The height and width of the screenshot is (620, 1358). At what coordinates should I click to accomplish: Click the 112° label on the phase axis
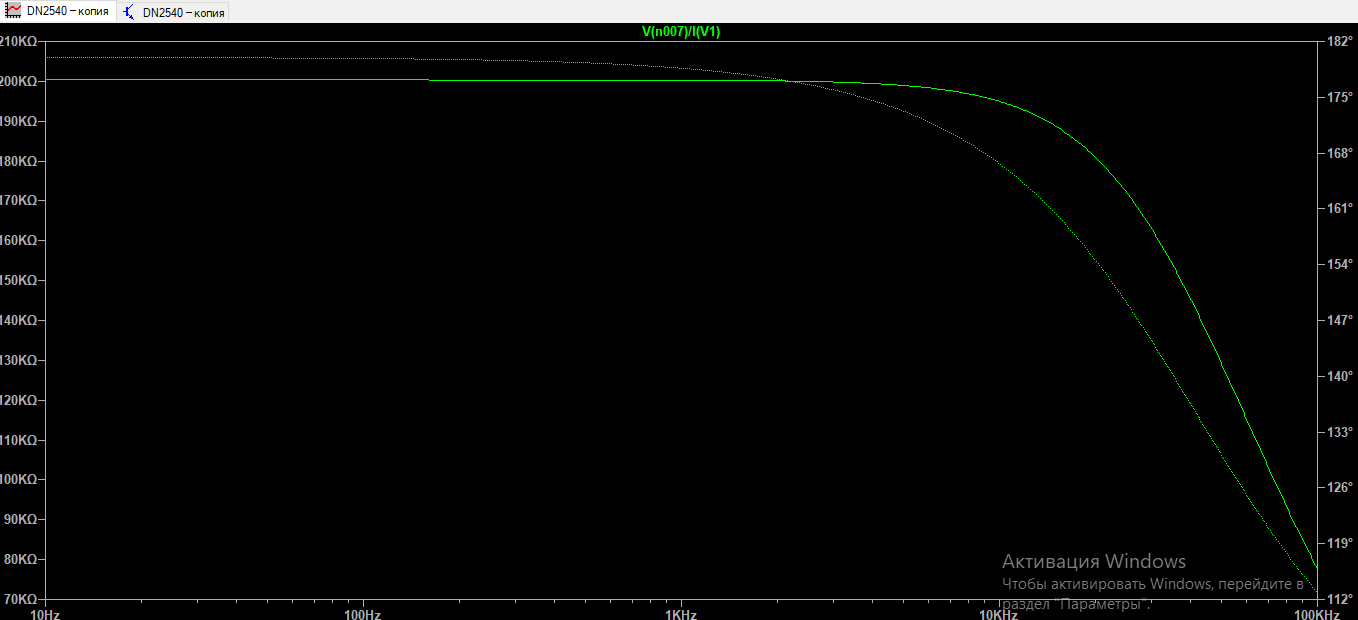[1339, 599]
